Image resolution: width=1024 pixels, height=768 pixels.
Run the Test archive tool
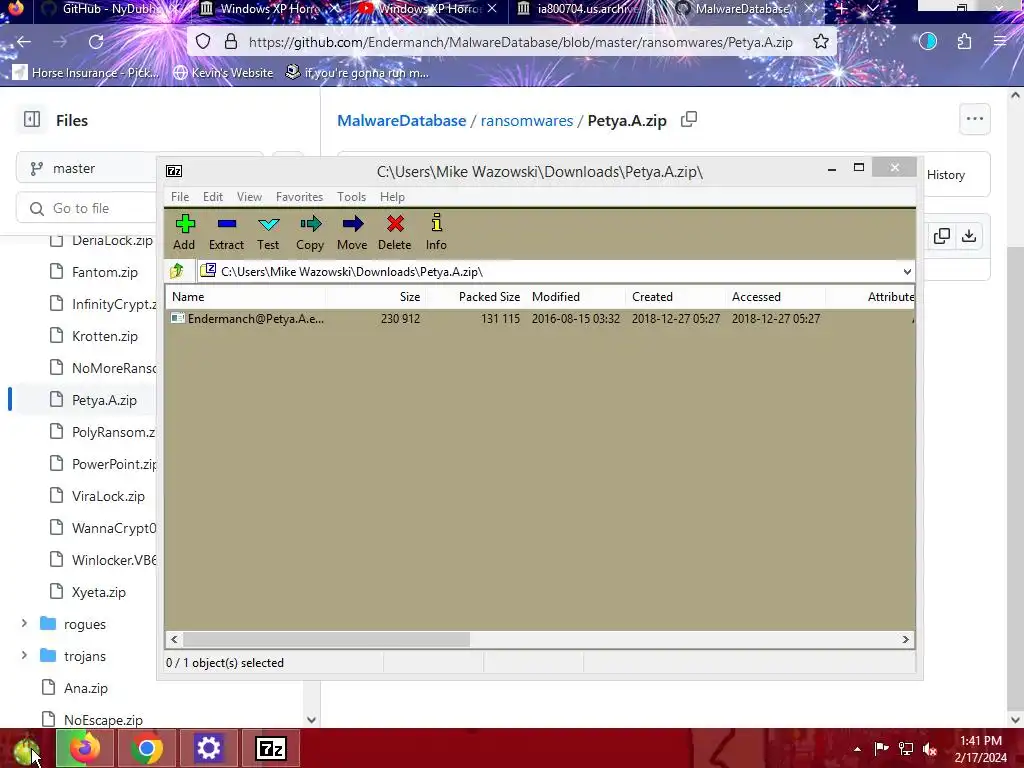(268, 224)
